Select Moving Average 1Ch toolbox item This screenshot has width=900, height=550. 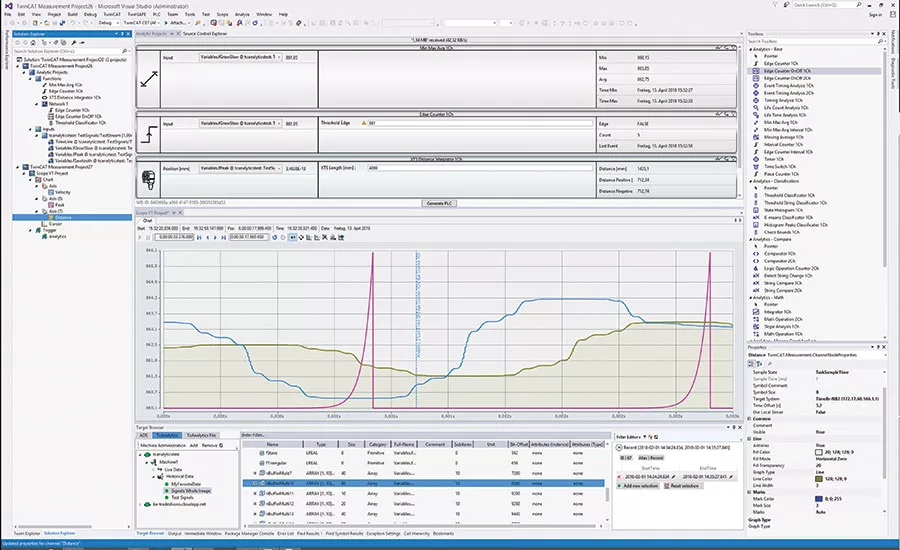click(x=783, y=137)
